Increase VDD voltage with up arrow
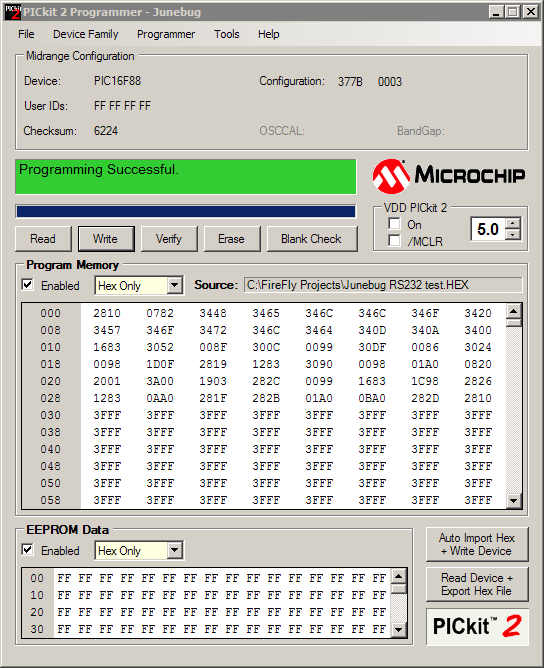 pyautogui.click(x=514, y=224)
